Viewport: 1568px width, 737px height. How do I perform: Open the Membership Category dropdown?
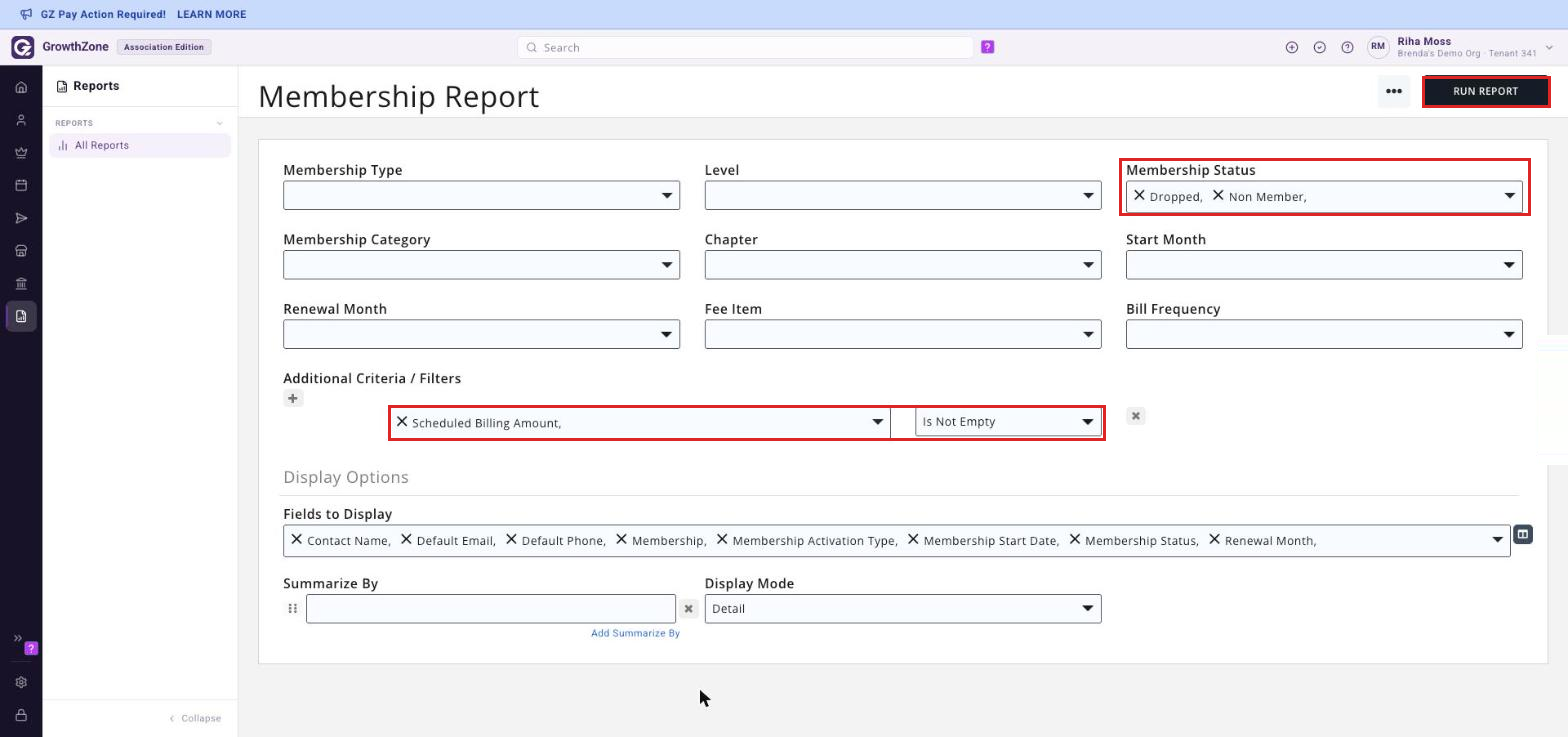[x=481, y=265]
